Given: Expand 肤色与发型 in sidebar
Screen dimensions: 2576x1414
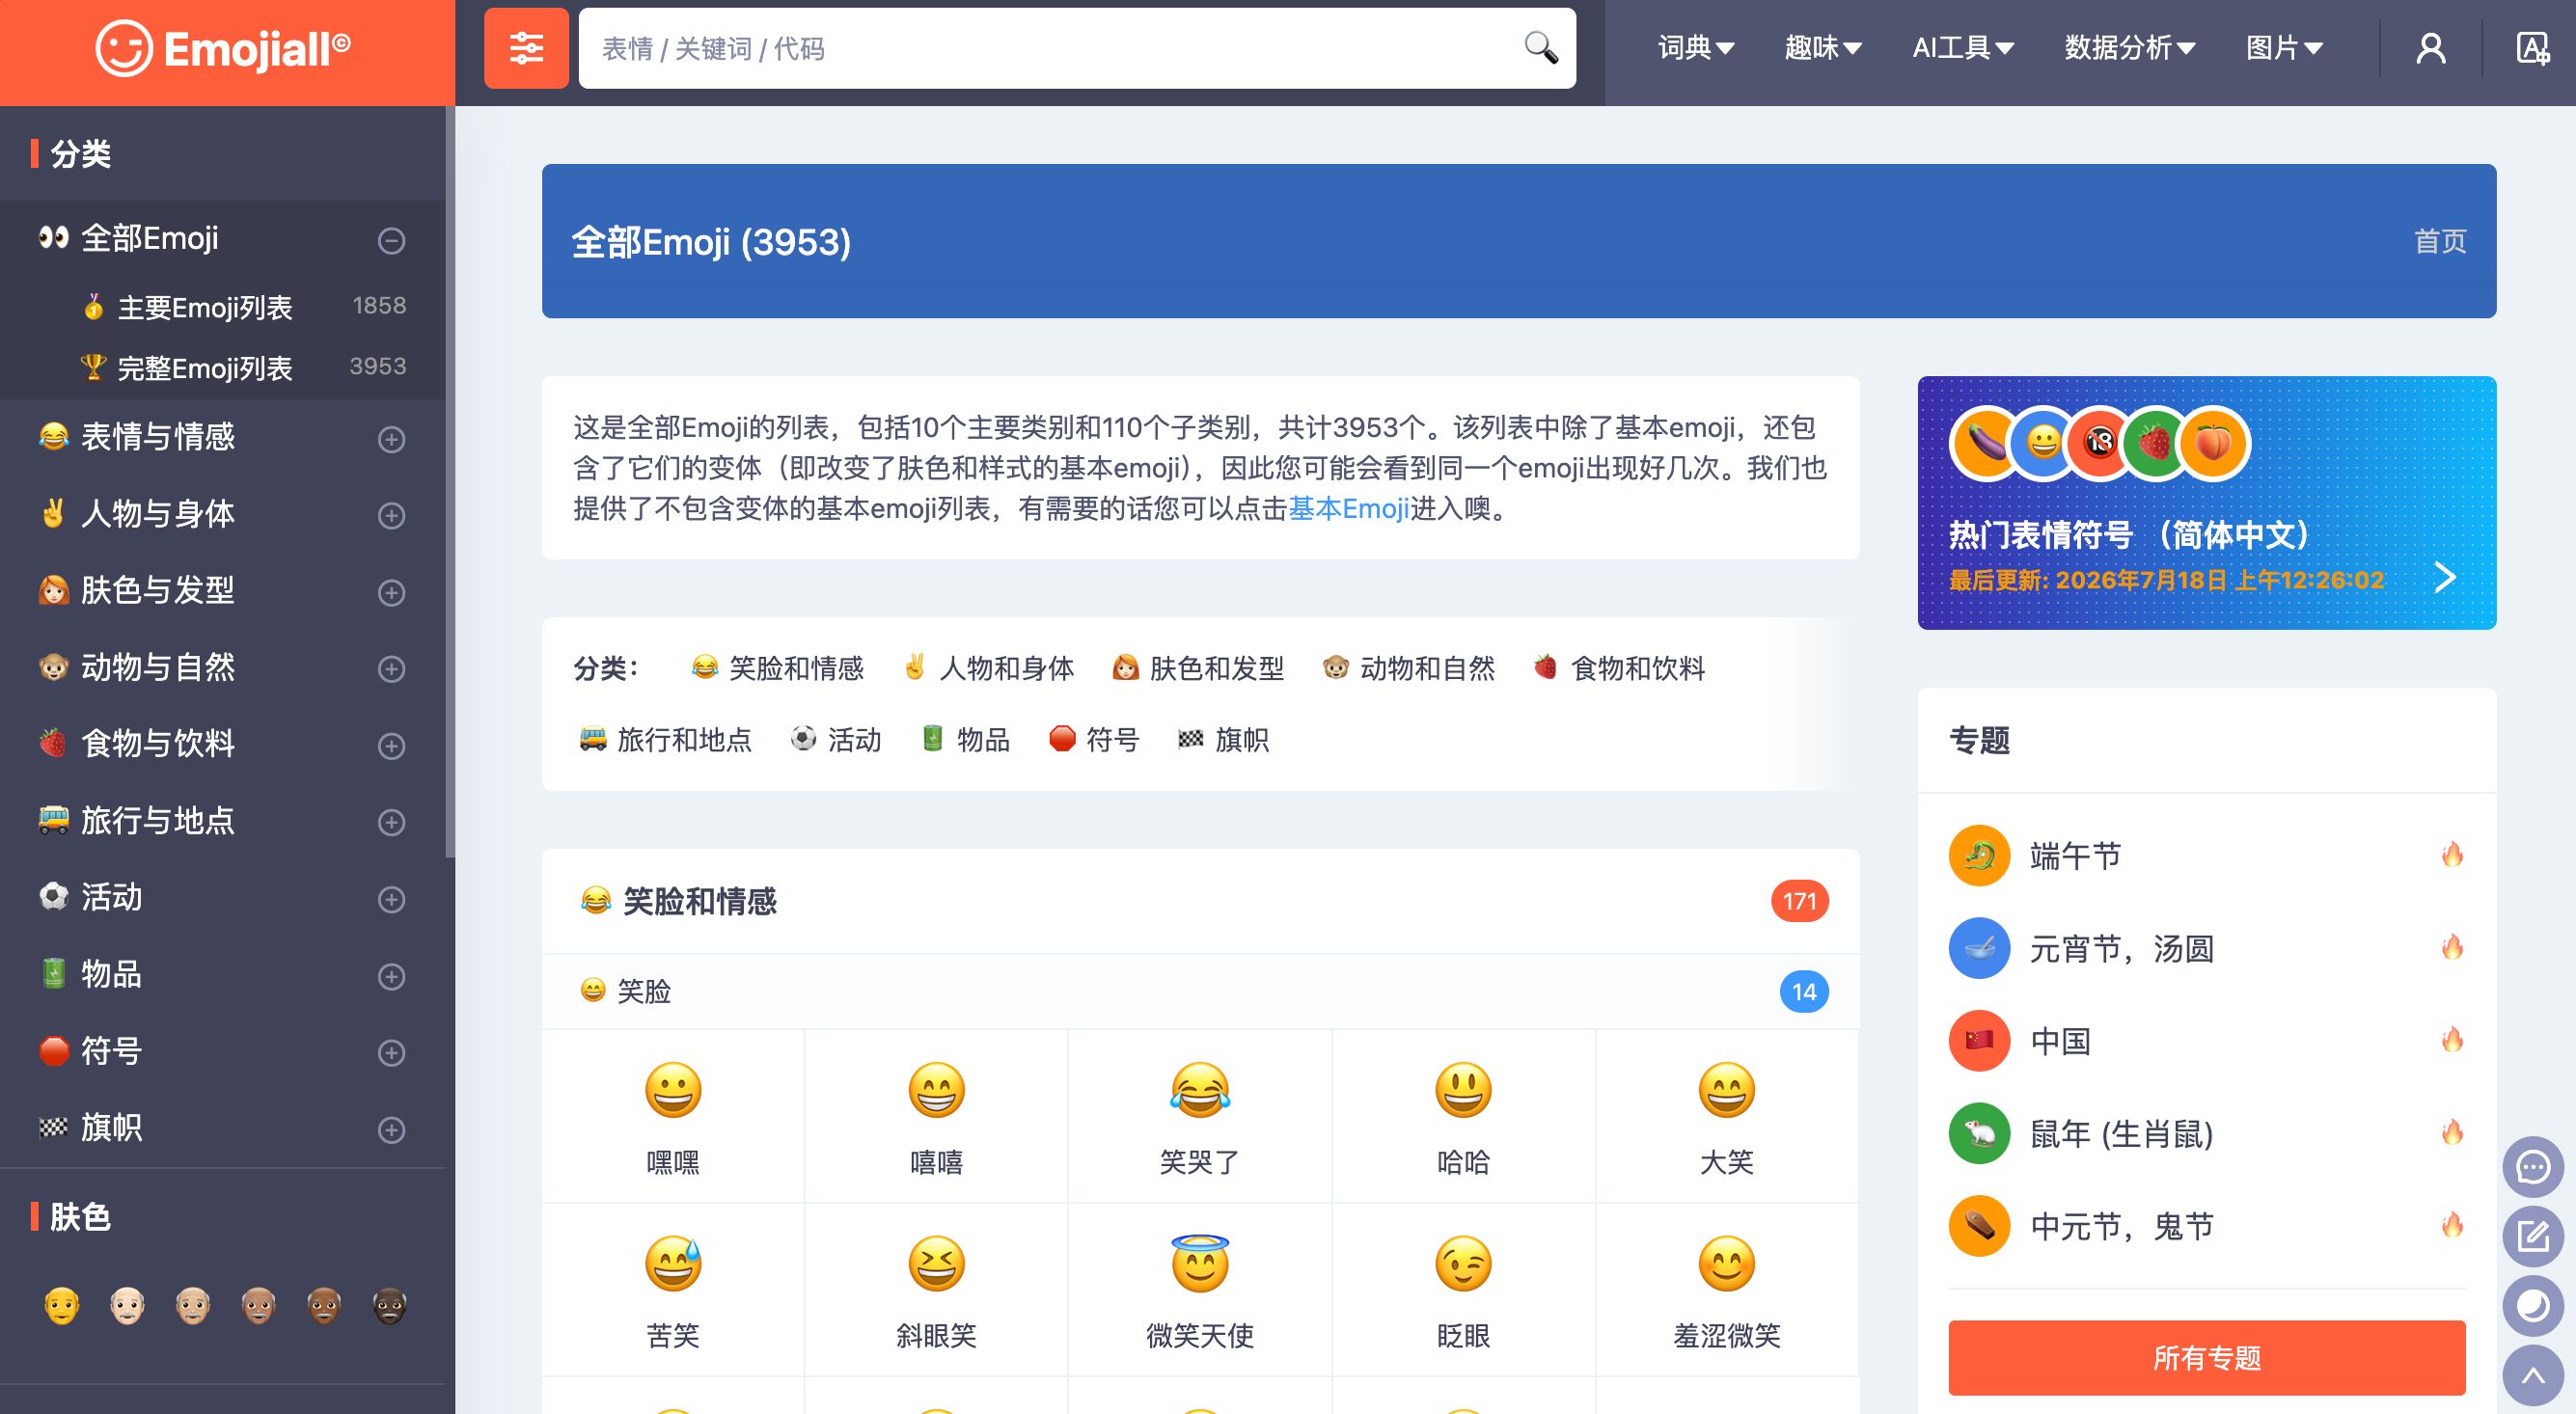Looking at the screenshot, I should click(x=391, y=592).
